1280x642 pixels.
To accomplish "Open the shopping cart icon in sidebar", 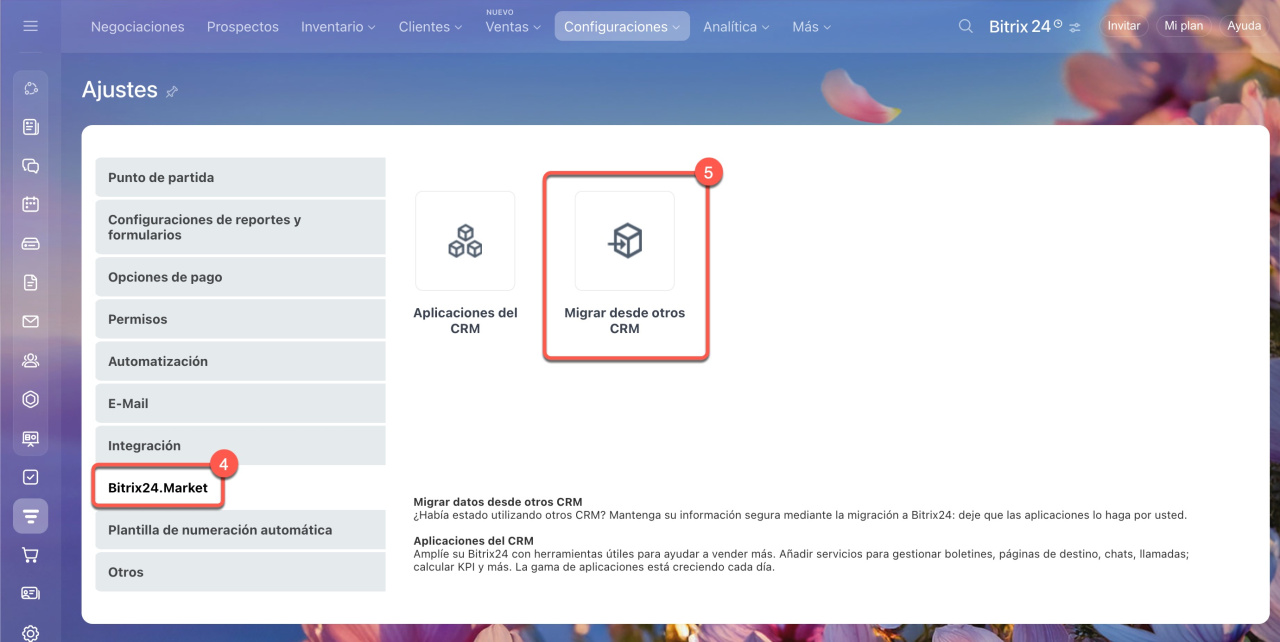I will click(30, 555).
